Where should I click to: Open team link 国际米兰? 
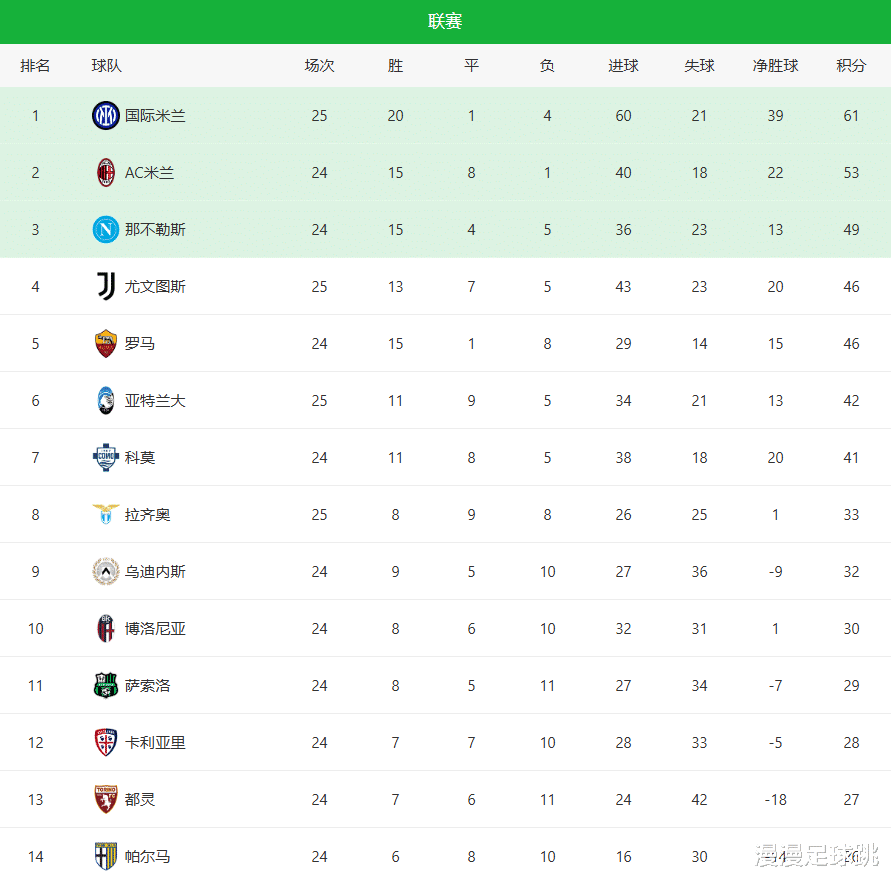[155, 116]
